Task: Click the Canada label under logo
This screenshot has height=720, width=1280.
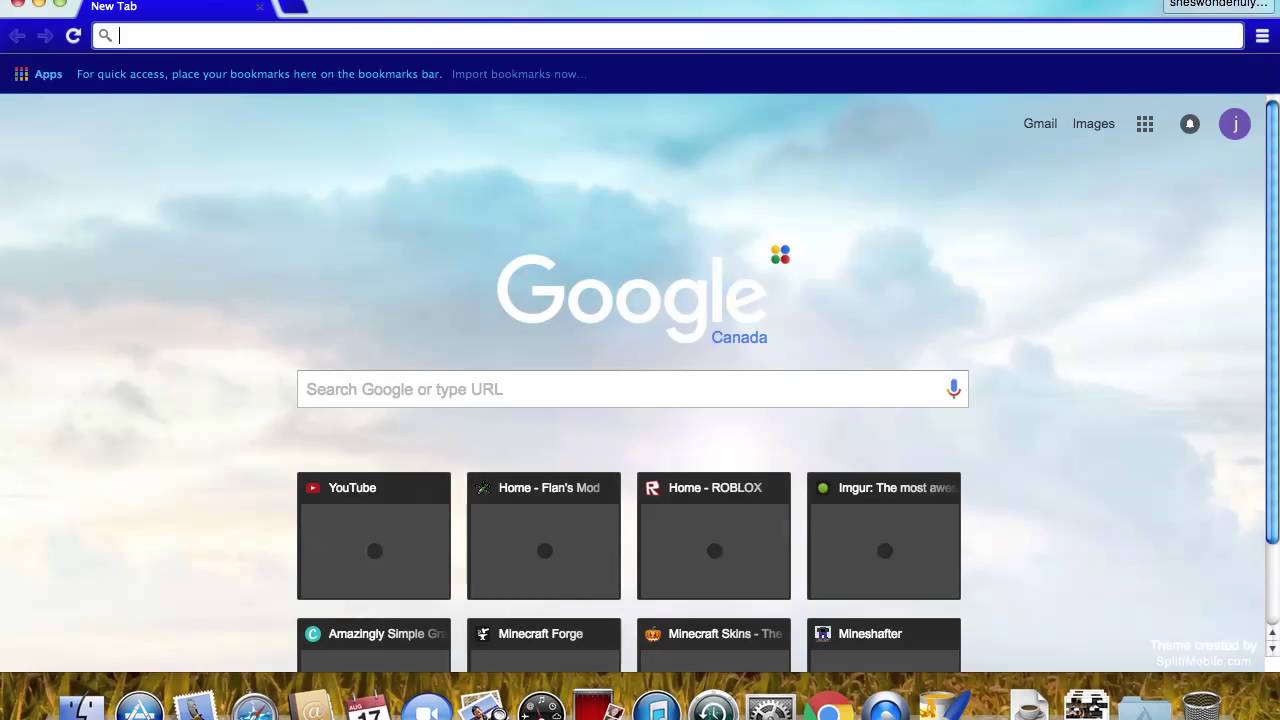Action: coord(739,337)
